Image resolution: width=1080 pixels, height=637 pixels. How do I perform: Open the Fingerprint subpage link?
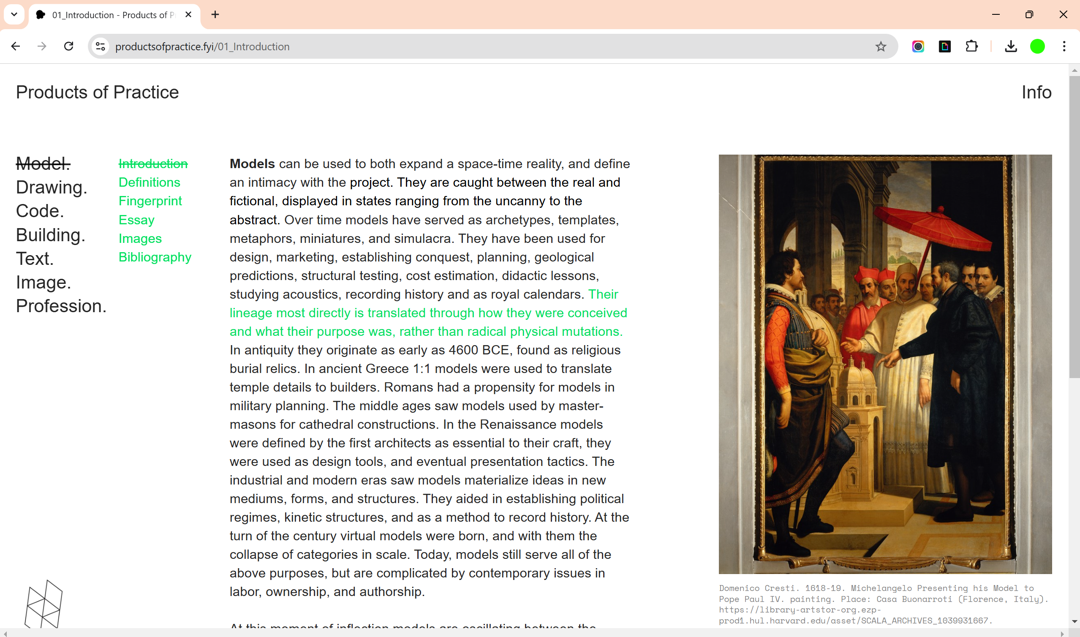tap(150, 201)
